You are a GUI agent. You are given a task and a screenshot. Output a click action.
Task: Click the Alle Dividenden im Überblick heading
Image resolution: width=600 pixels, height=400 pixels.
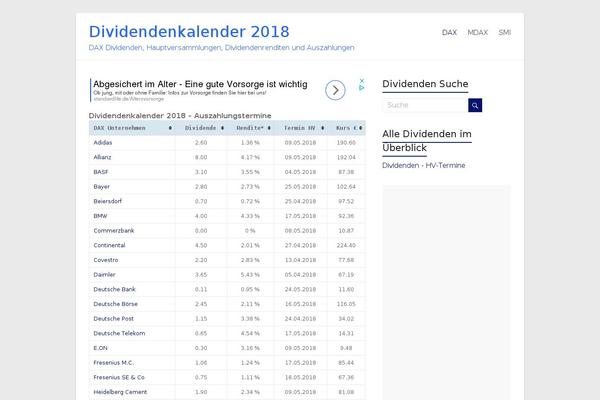[x=427, y=141]
